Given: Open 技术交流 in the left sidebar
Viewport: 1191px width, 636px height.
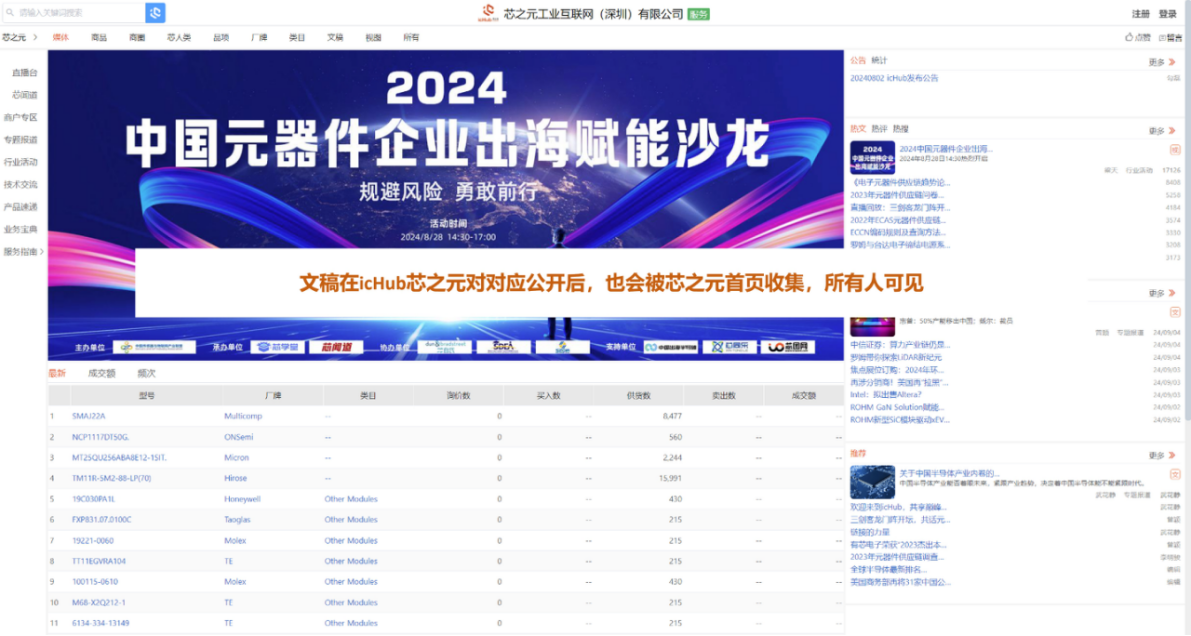Looking at the screenshot, I should click(21, 185).
